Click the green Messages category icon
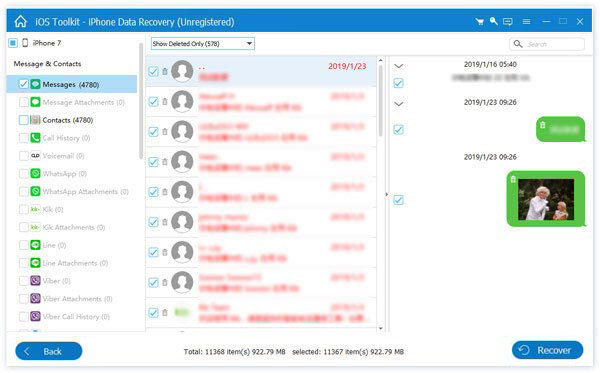Image resolution: width=600 pixels, height=373 pixels. click(36, 84)
